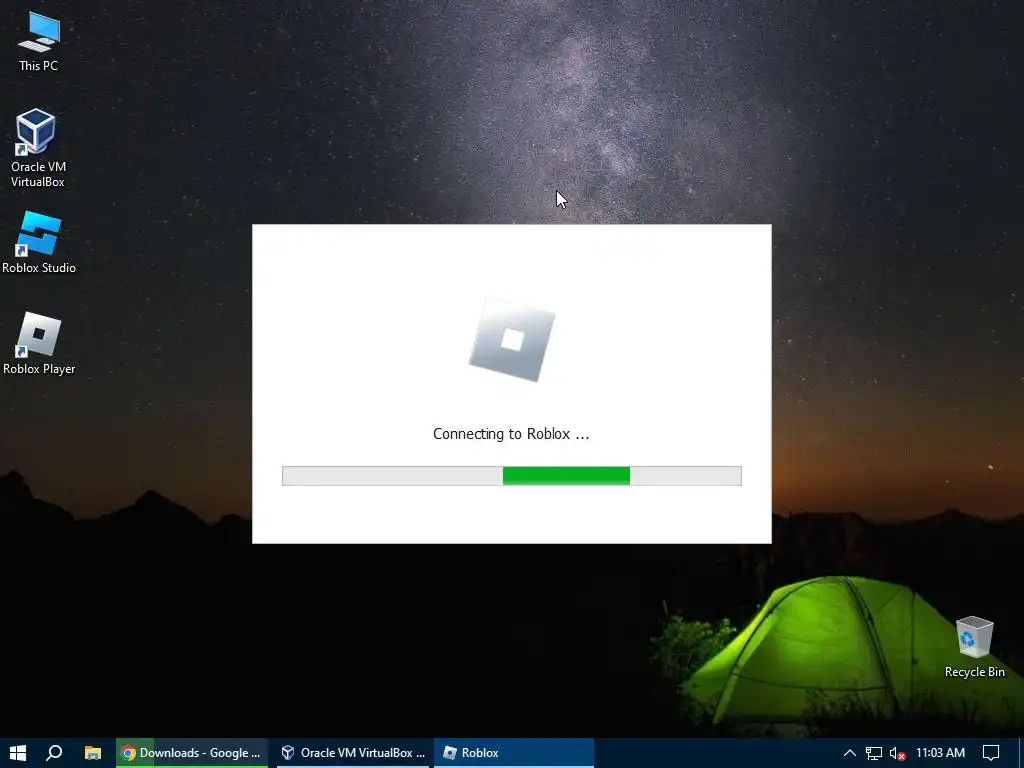This screenshot has width=1024, height=768.
Task: Switch to Oracle VM VirtualBox taskbar window
Action: [353, 753]
